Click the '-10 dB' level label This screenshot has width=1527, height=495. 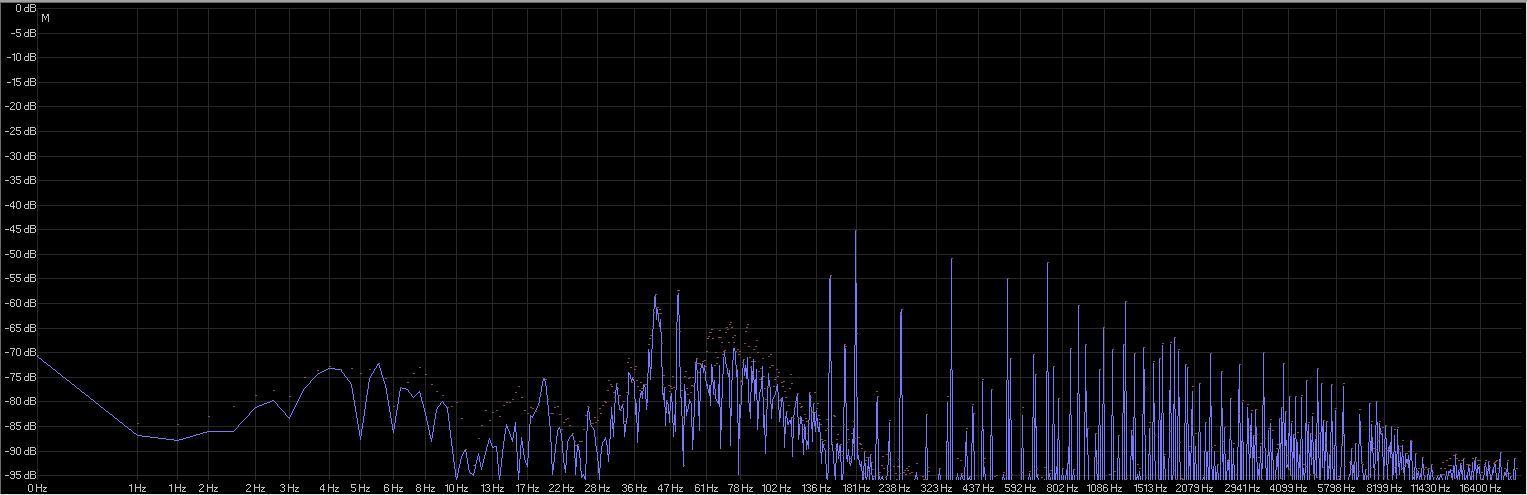point(21,57)
